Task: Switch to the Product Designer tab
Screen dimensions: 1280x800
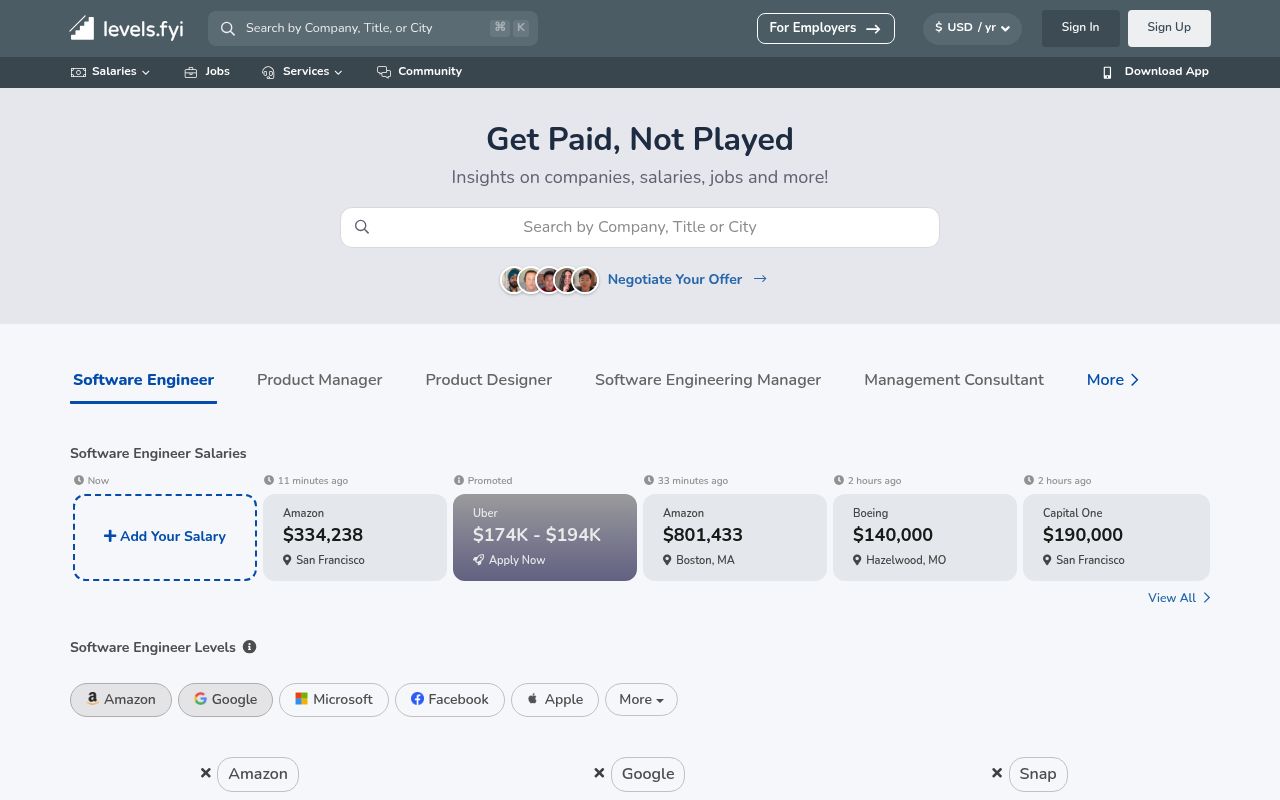Action: pos(489,380)
